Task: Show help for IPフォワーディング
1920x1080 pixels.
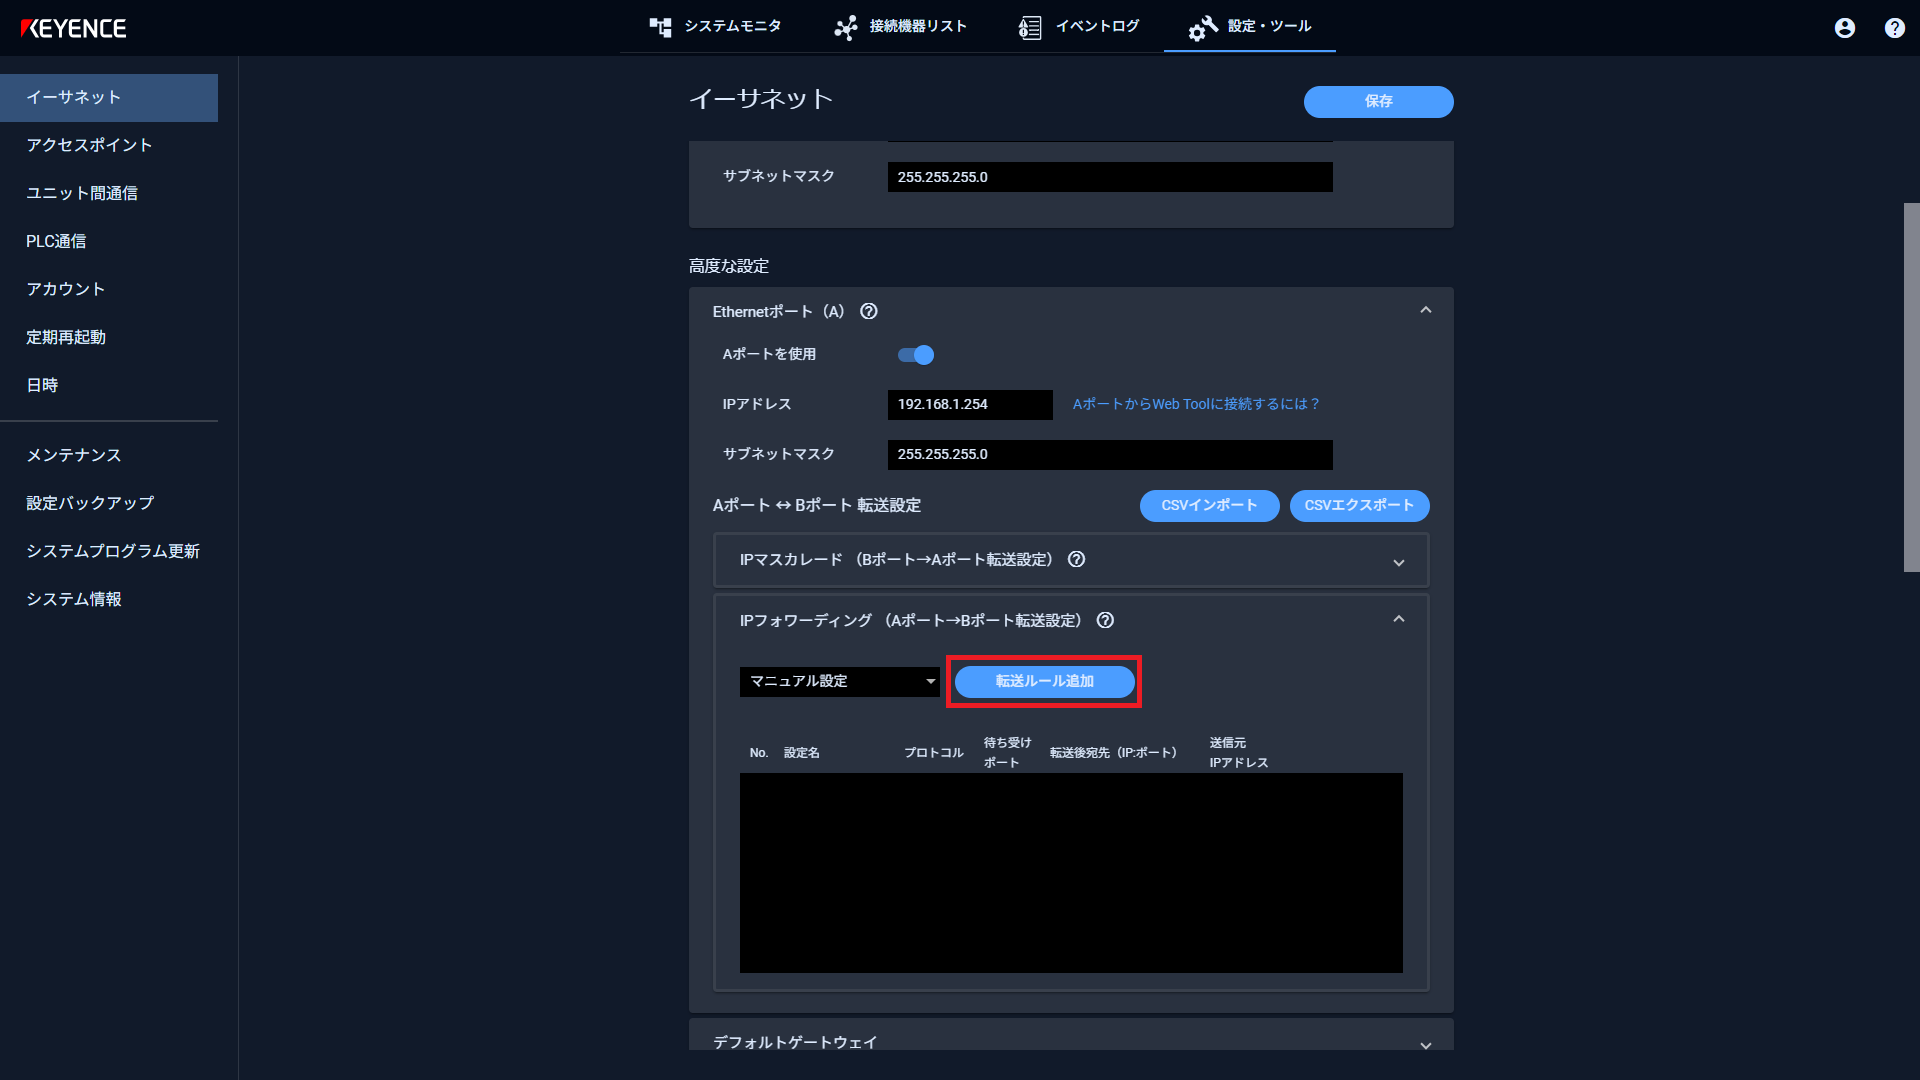Action: pos(1105,620)
